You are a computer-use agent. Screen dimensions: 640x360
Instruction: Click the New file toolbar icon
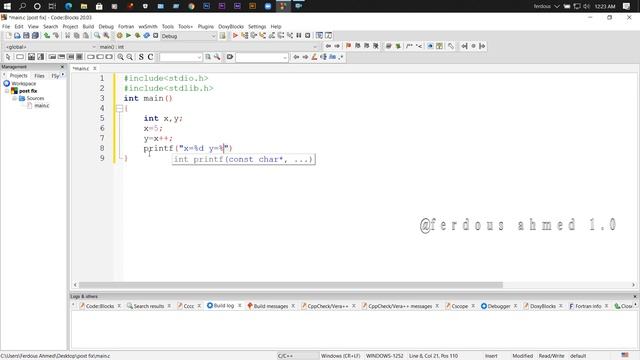[x=8, y=36]
